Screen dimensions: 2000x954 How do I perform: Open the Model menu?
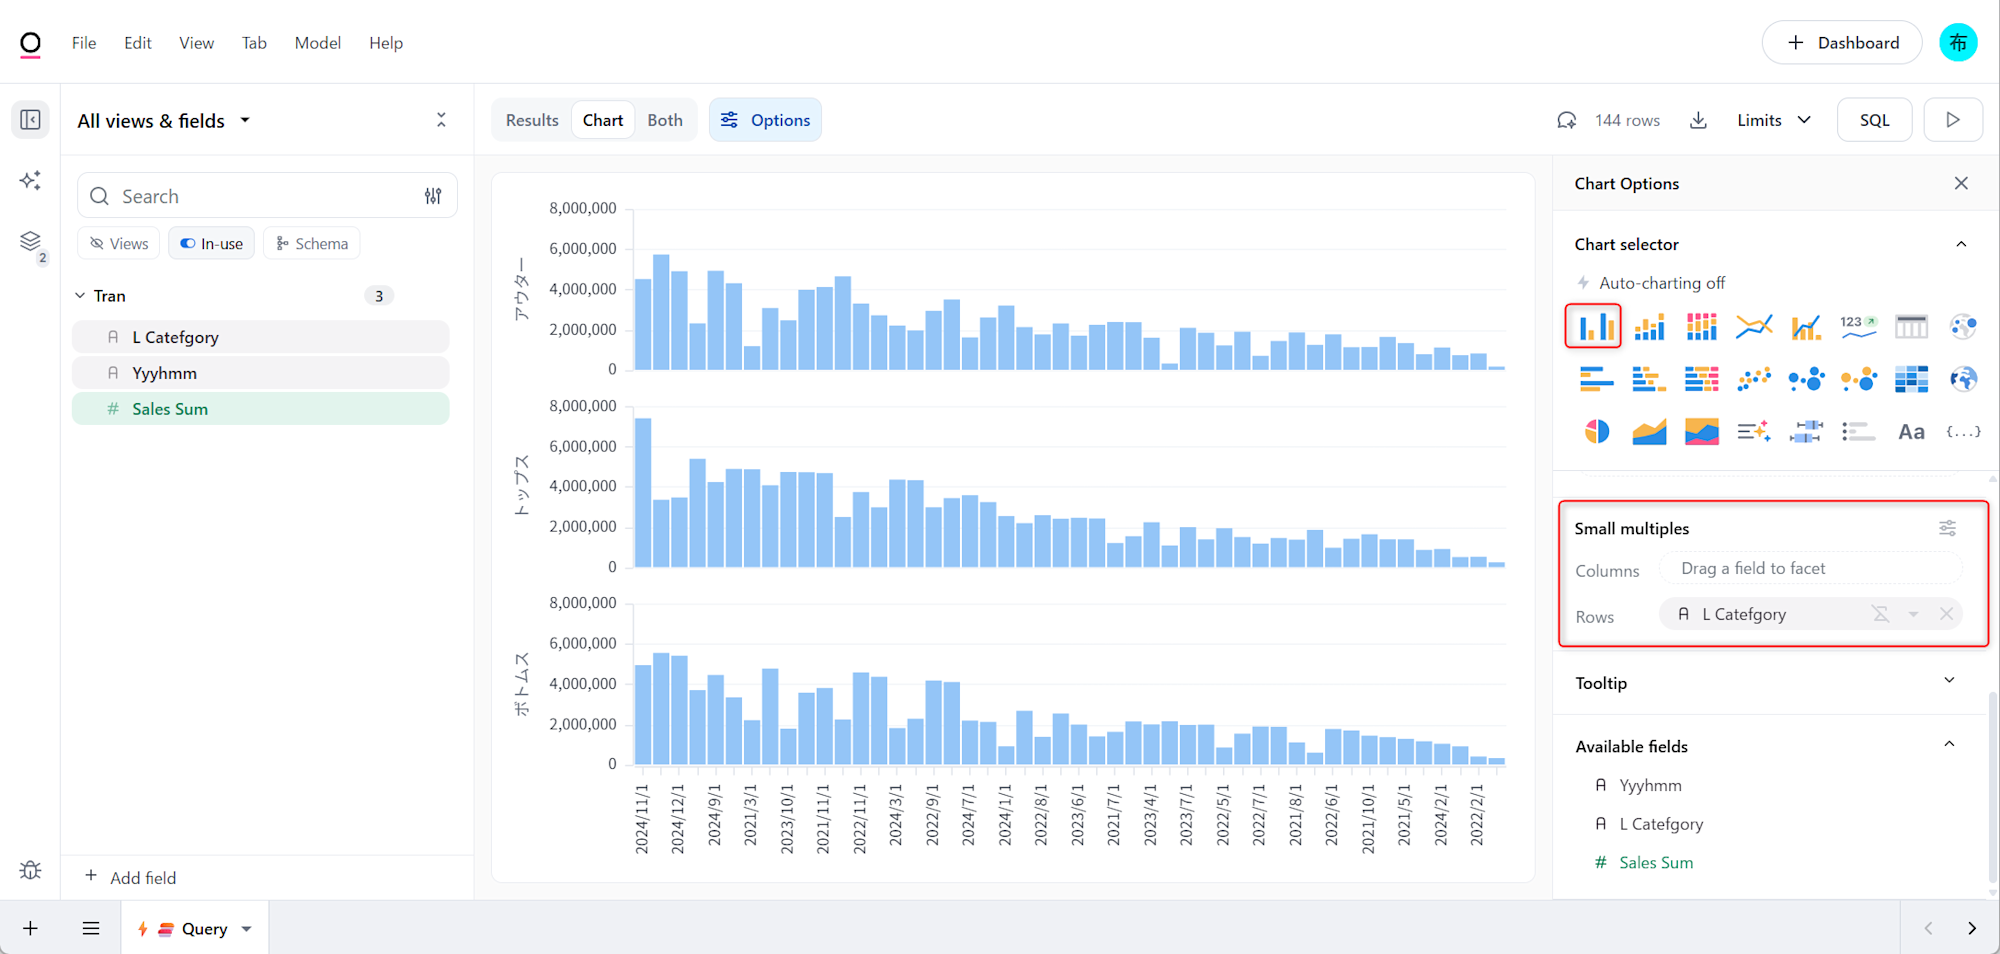tap(317, 43)
